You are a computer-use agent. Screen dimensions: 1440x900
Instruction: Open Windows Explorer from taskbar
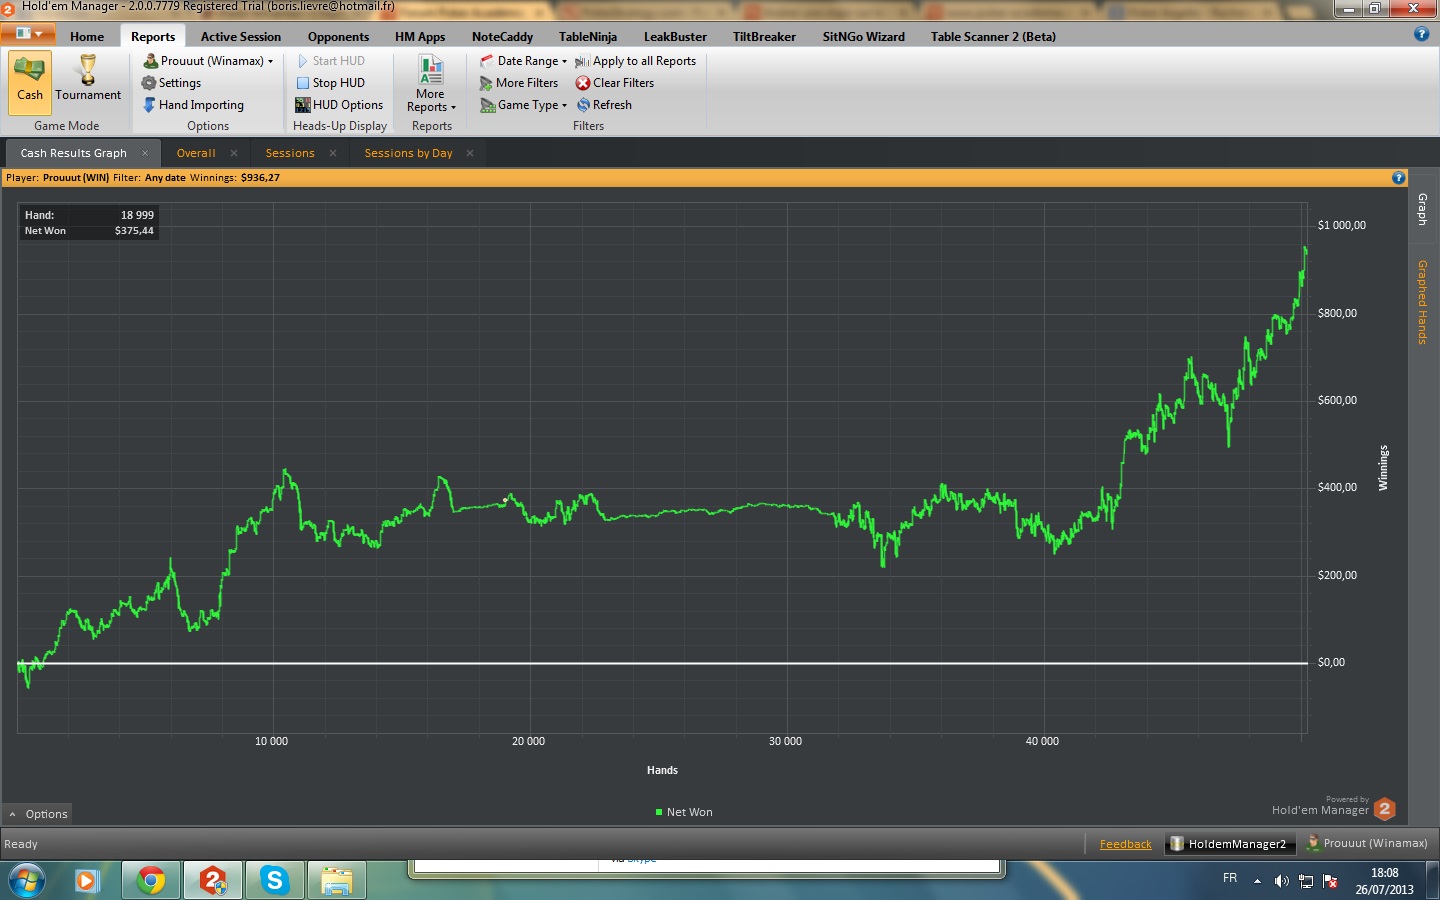tap(337, 881)
